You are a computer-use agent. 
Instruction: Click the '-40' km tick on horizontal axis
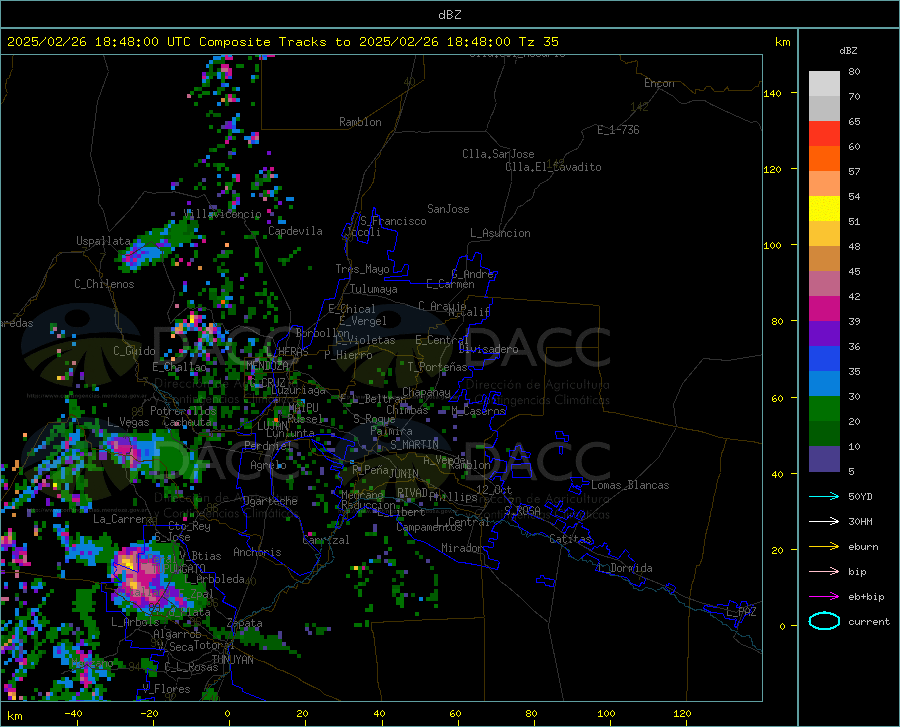pyautogui.click(x=73, y=713)
